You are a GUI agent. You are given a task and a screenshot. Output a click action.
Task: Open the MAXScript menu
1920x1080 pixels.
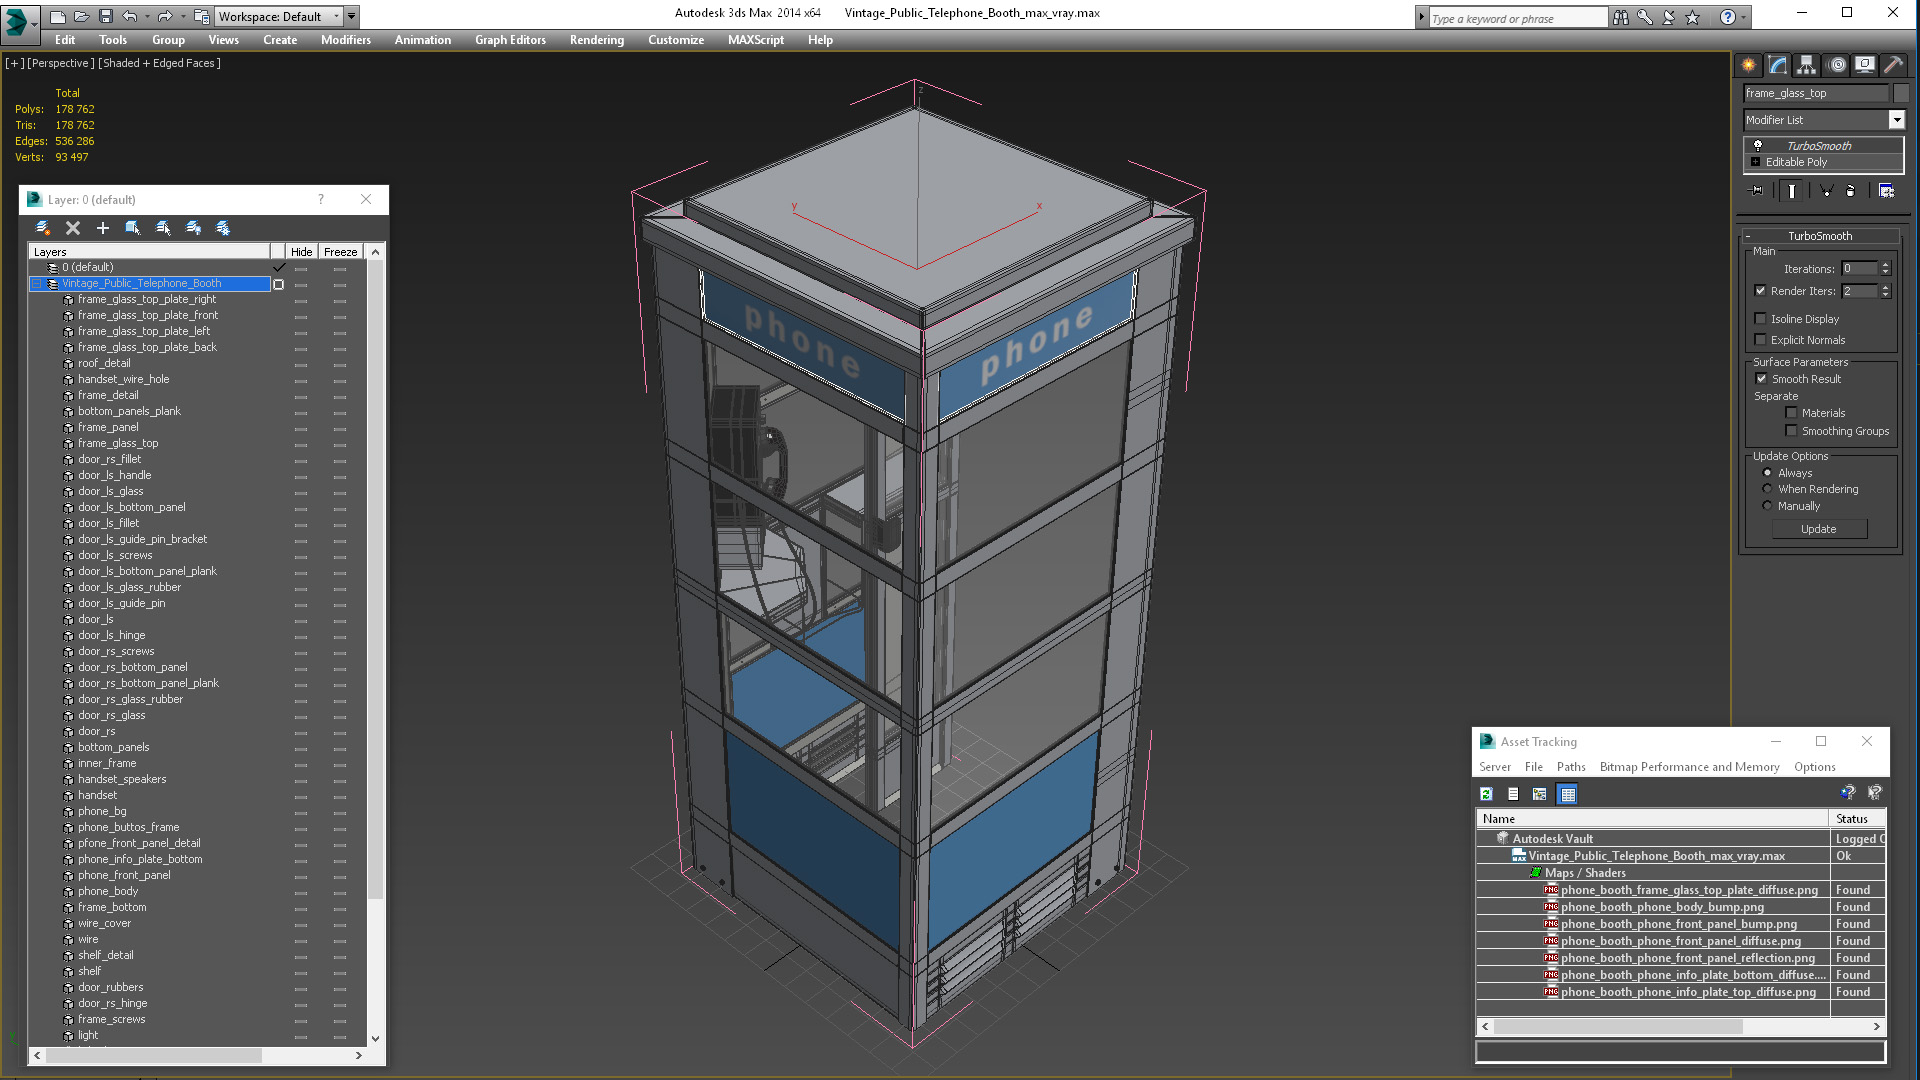pyautogui.click(x=755, y=40)
